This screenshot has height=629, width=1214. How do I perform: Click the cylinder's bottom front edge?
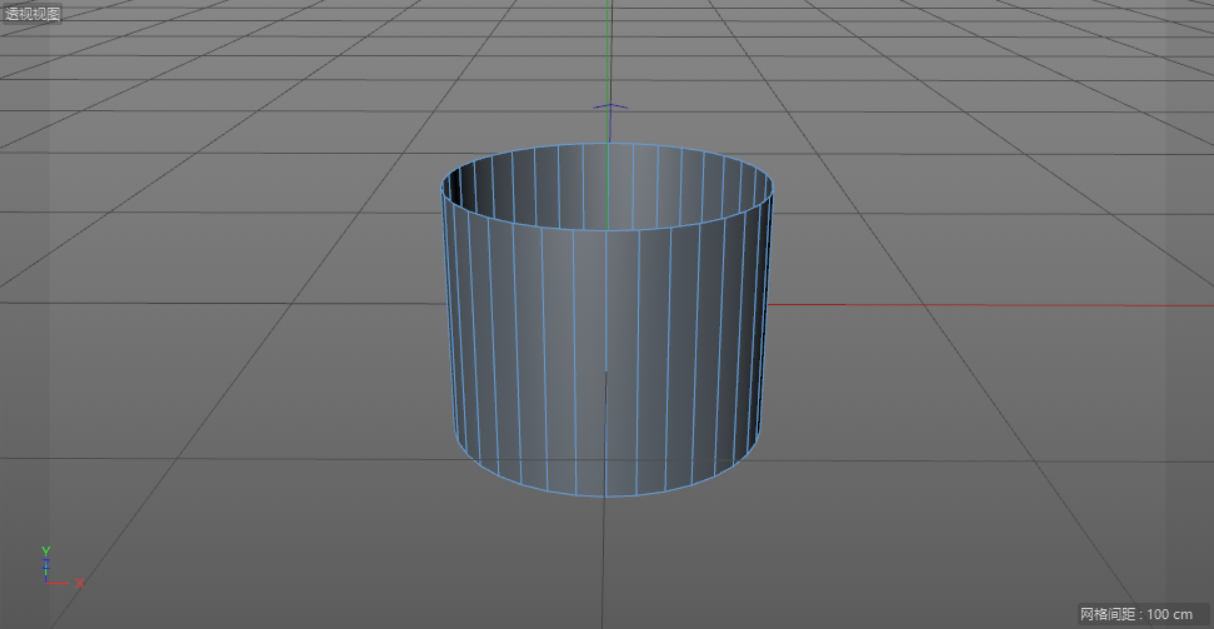tap(606, 496)
